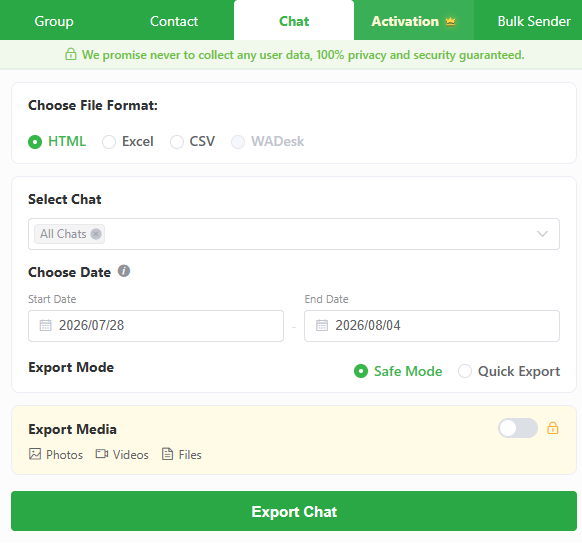Click the Photos image icon

pyautogui.click(x=35, y=454)
